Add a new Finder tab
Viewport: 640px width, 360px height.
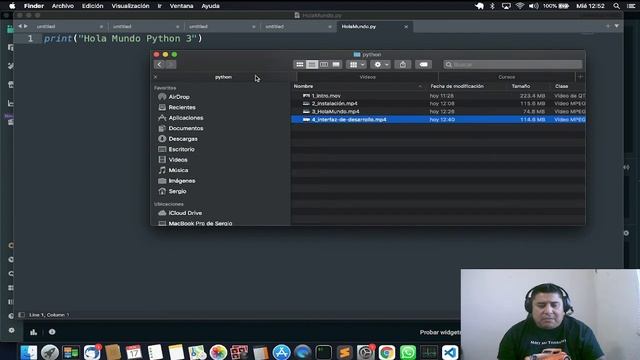(580, 76)
